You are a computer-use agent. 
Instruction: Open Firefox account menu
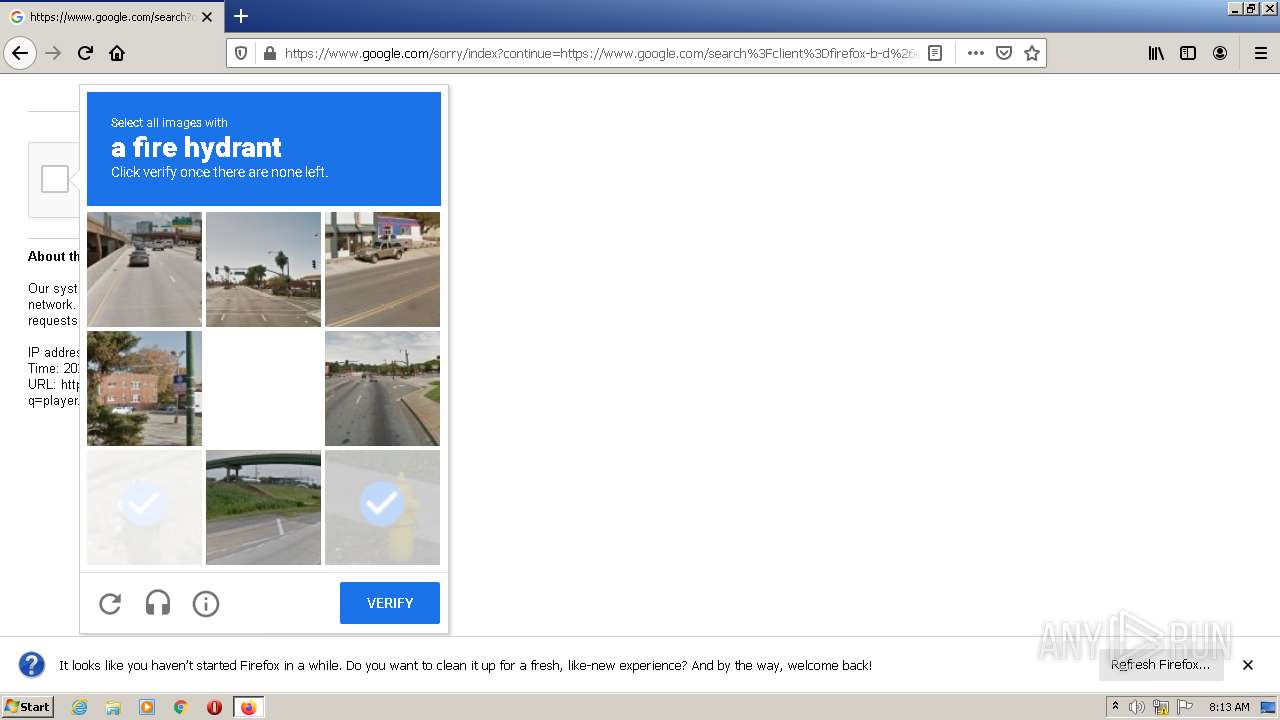tap(1220, 53)
